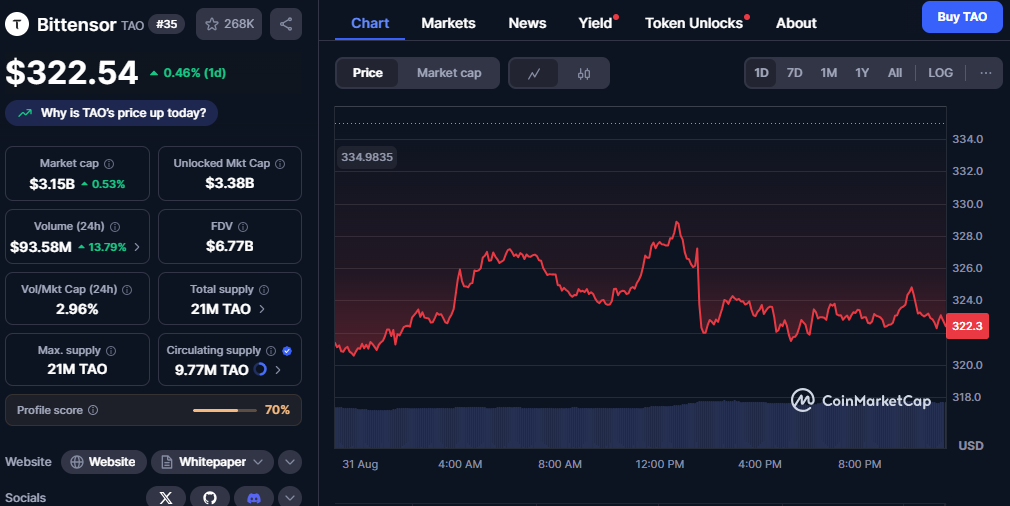
Task: Open the GitHub social link
Action: [210, 498]
